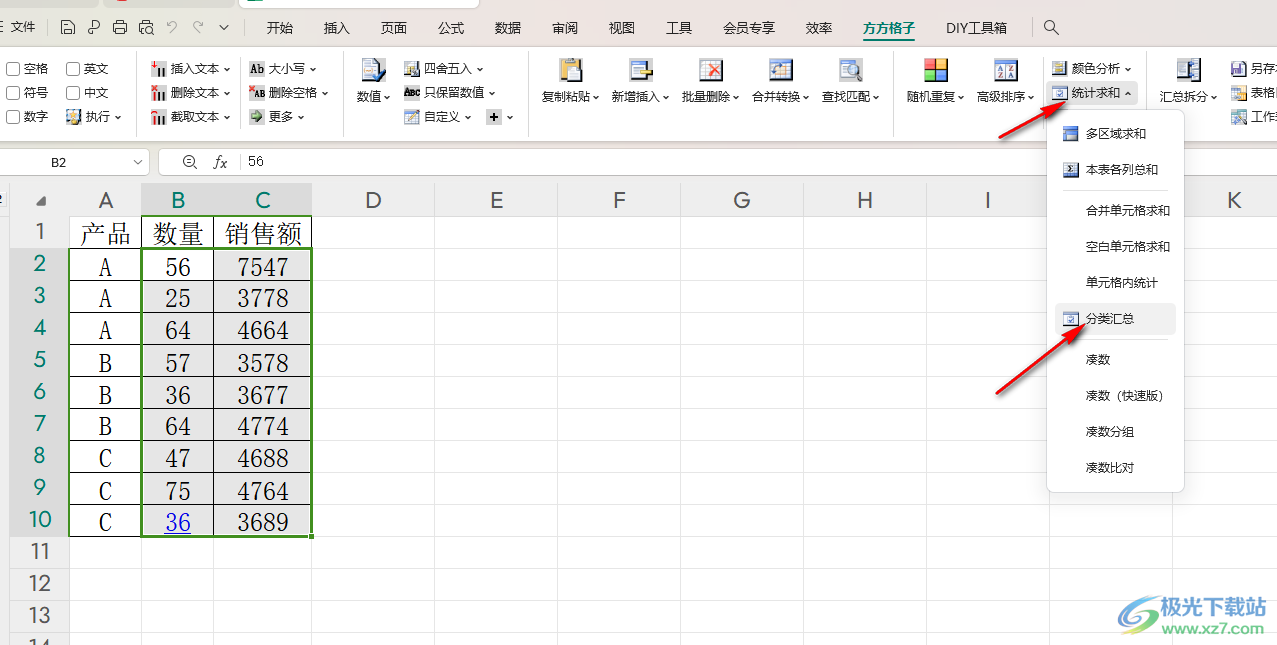Open the 插入文本 dropdown

(192, 69)
